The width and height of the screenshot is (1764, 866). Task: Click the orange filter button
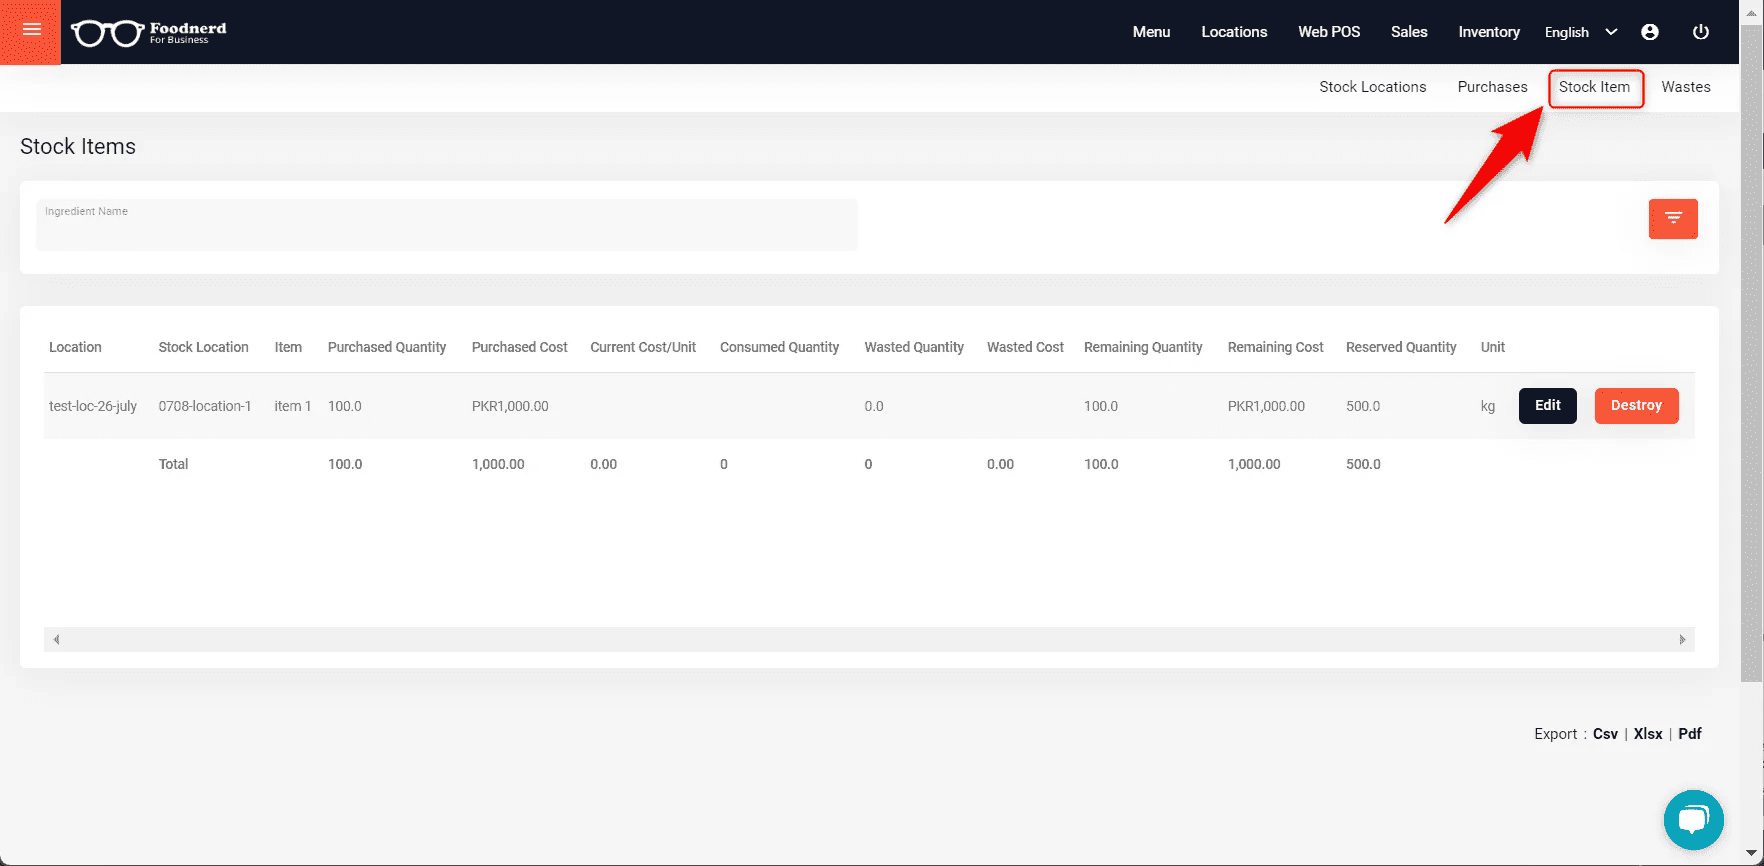(1673, 219)
